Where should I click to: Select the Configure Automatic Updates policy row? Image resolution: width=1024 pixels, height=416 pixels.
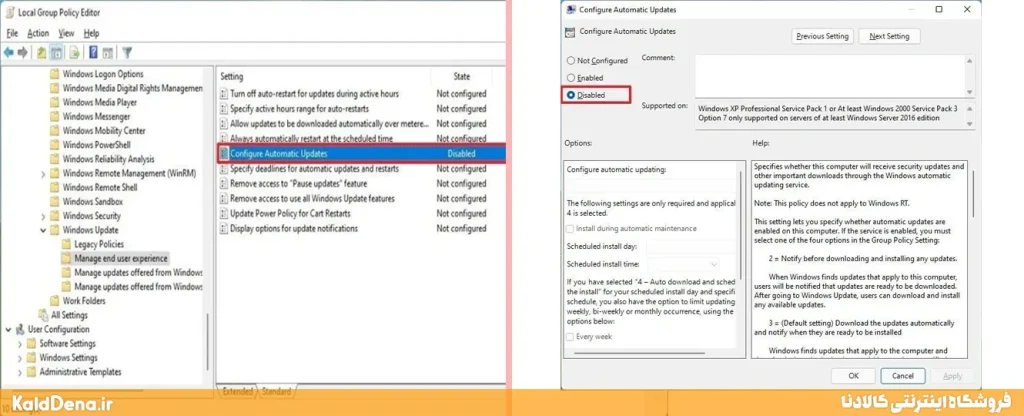point(361,153)
